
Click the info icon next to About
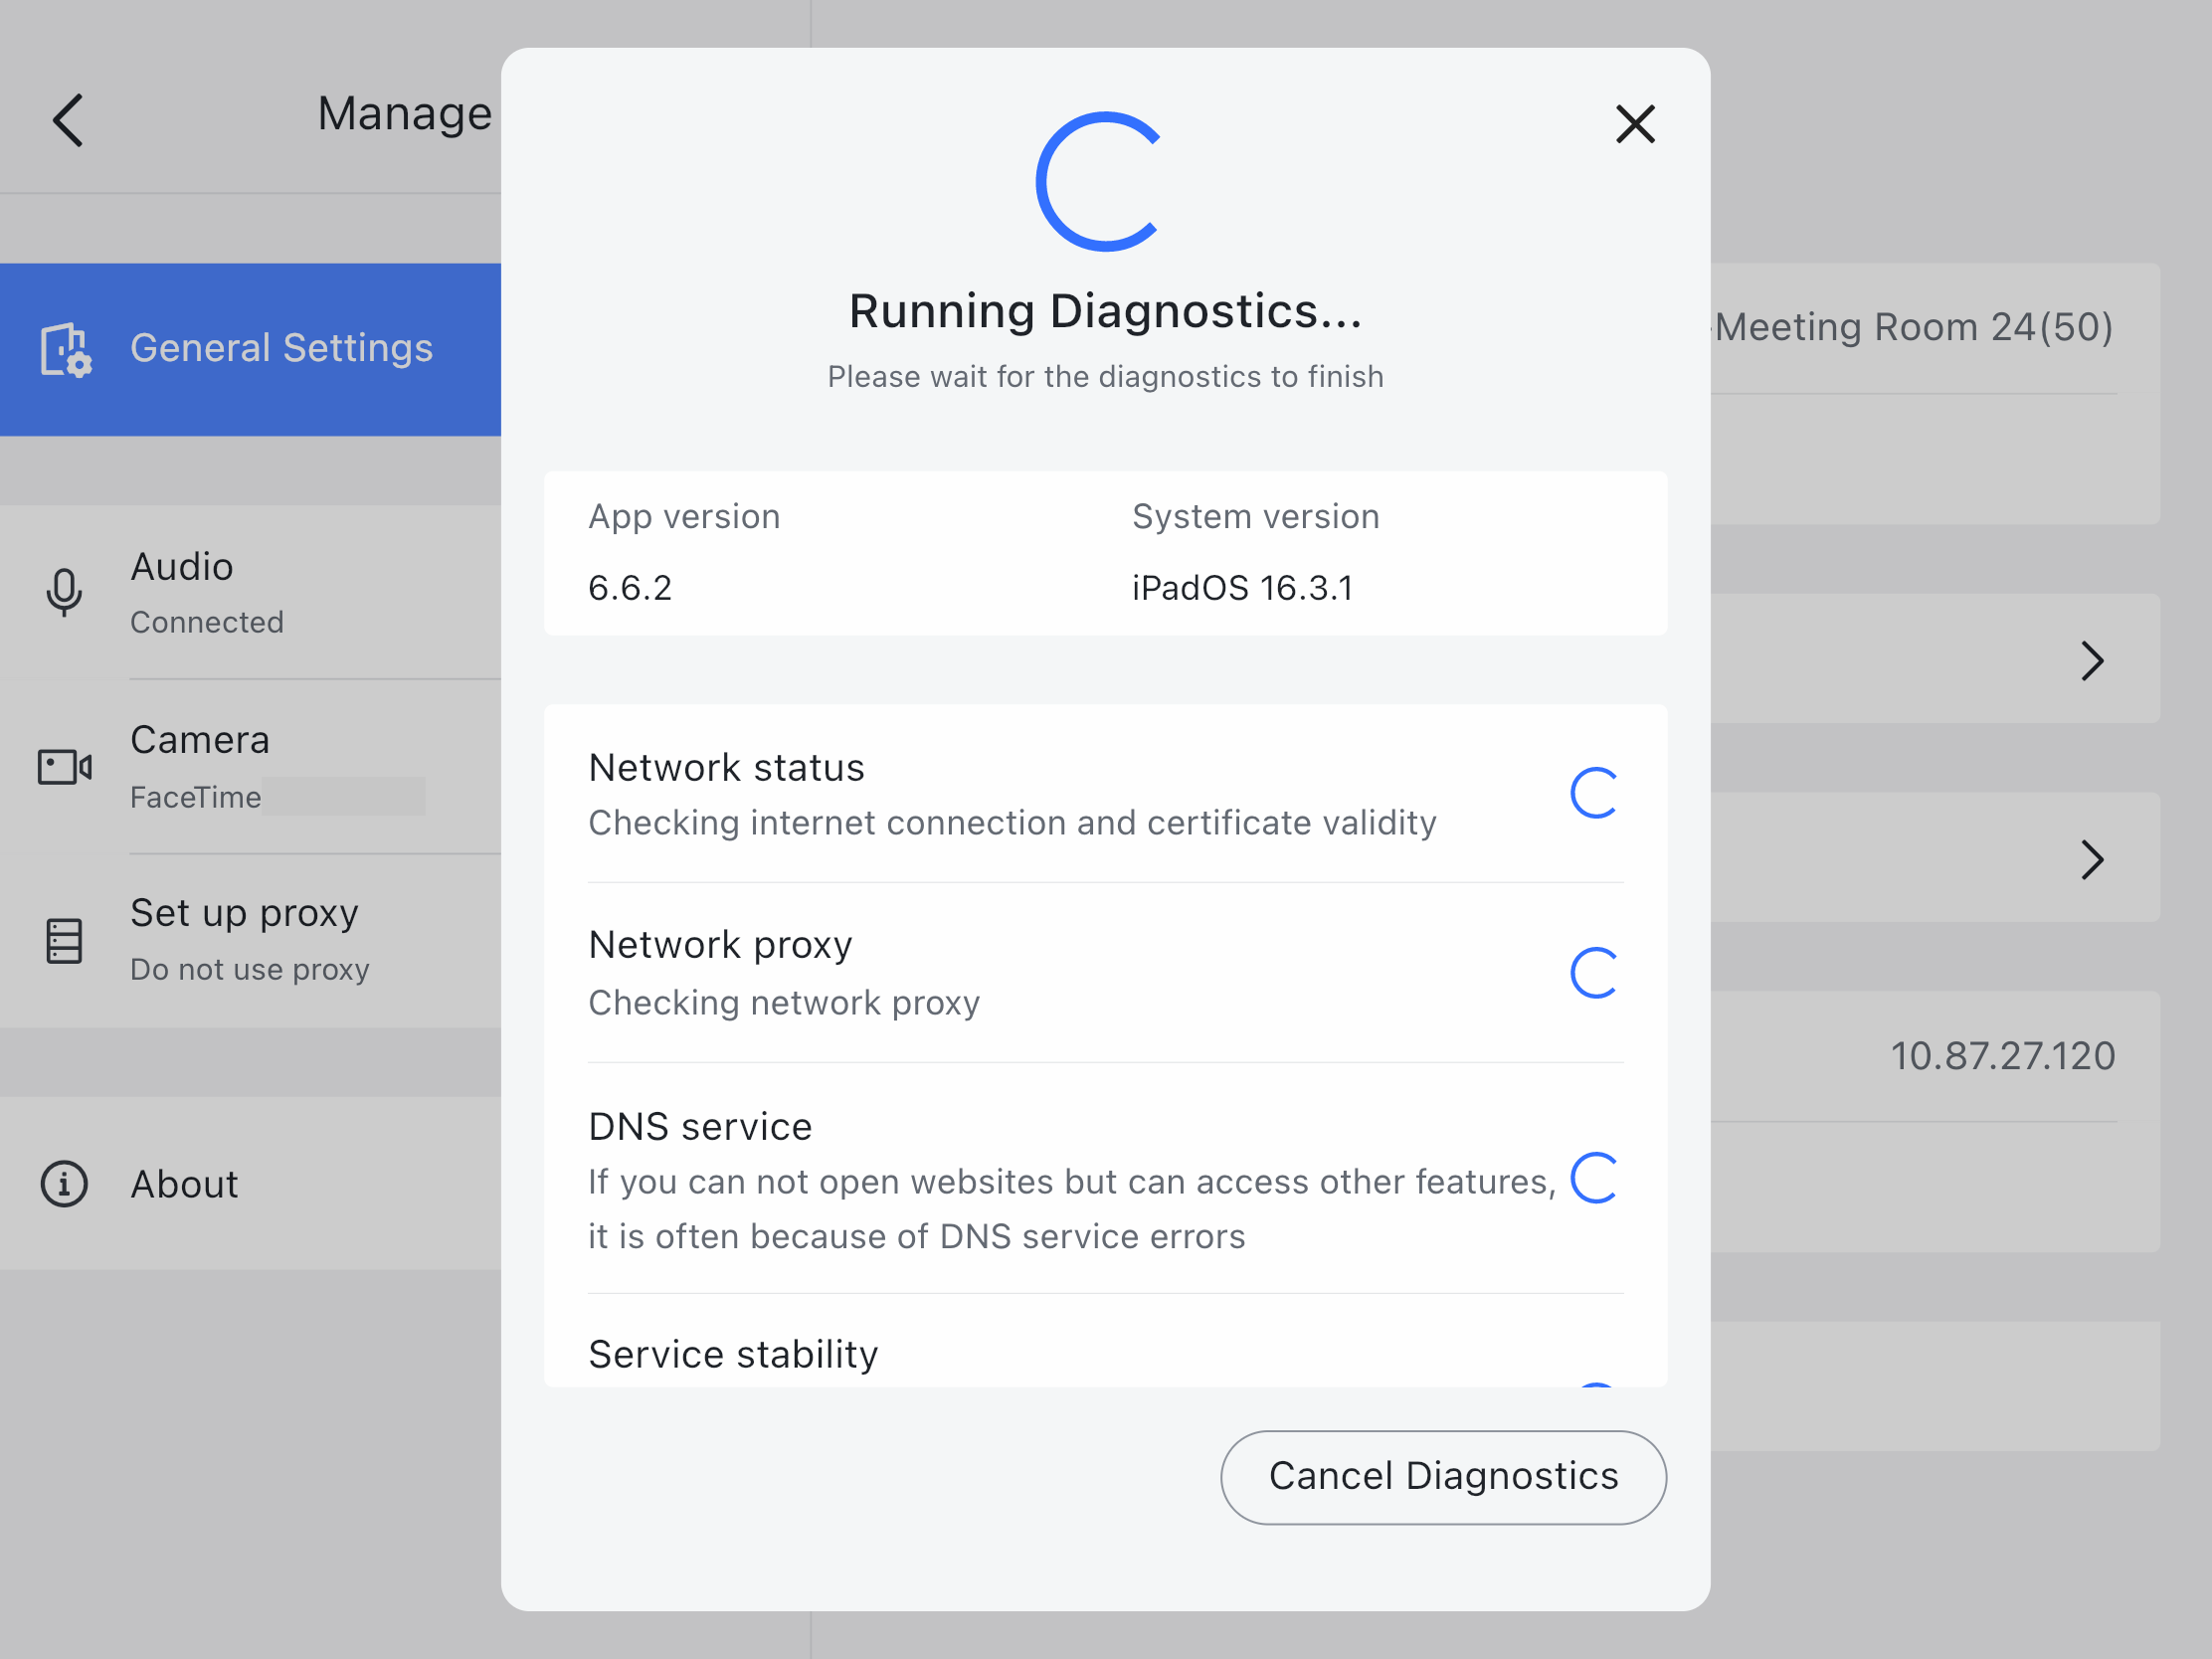click(x=63, y=1183)
